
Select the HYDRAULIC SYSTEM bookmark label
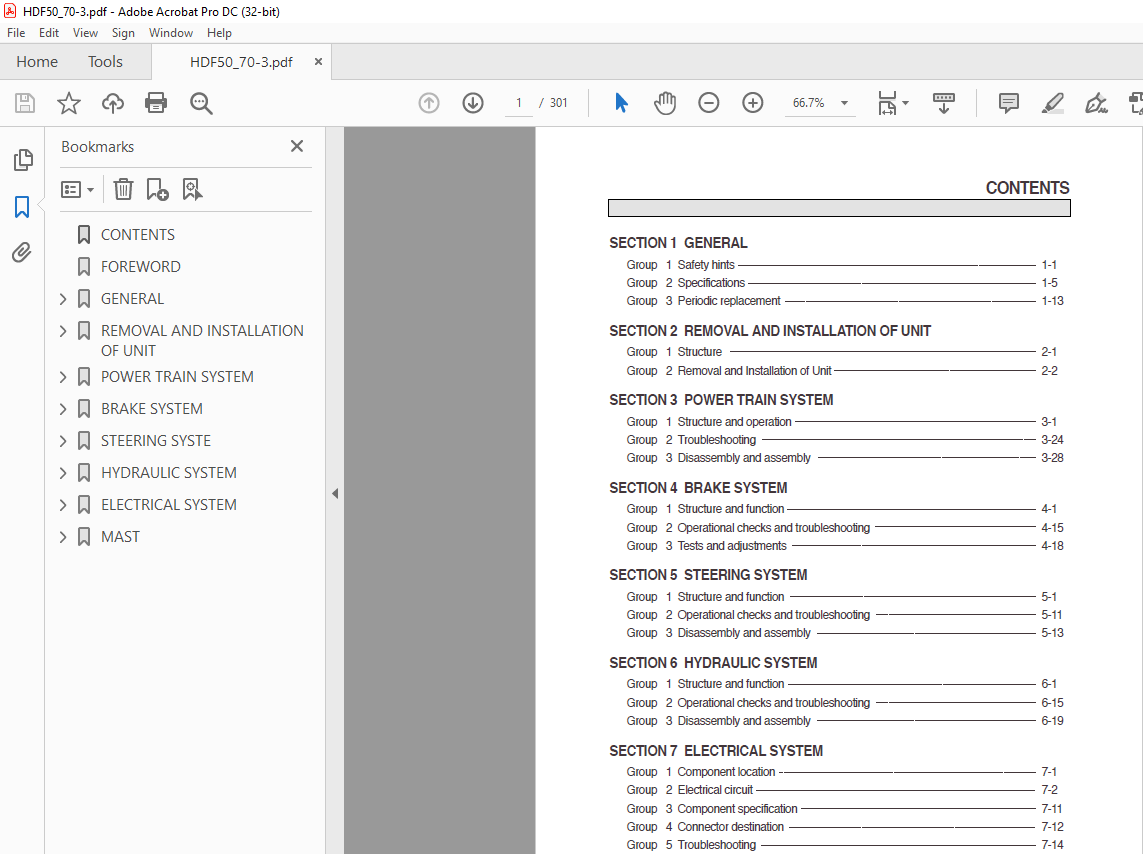(x=168, y=473)
